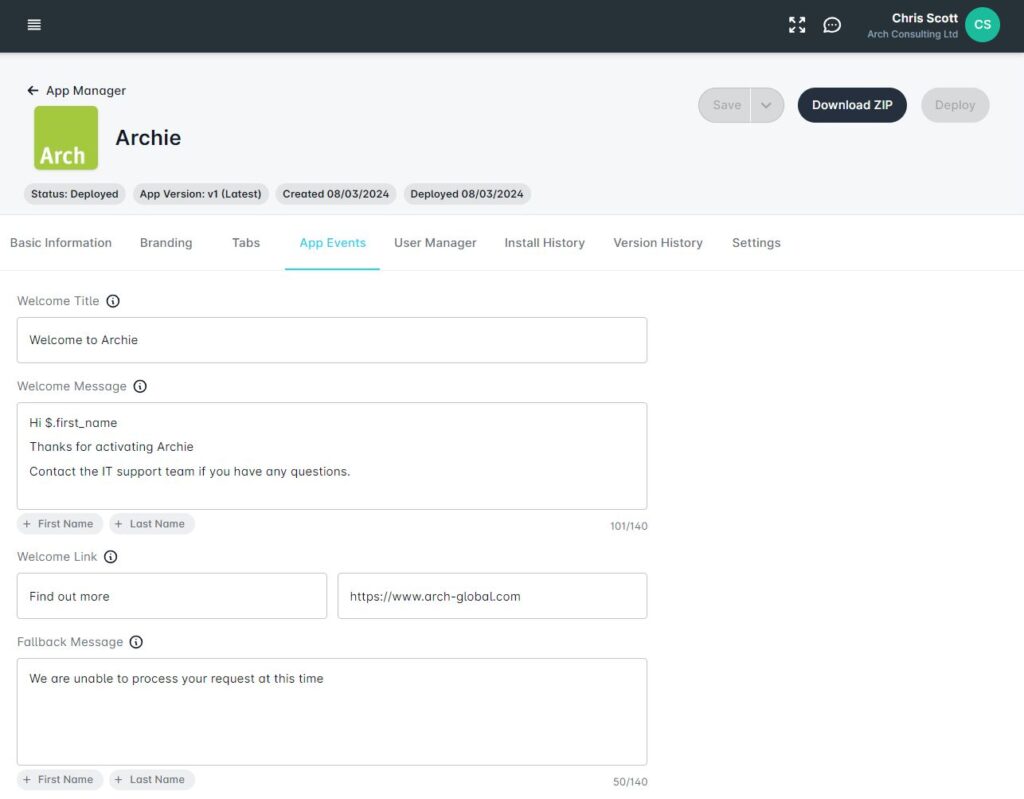Open the hamburger navigation menu
The height and width of the screenshot is (799, 1024).
point(34,25)
